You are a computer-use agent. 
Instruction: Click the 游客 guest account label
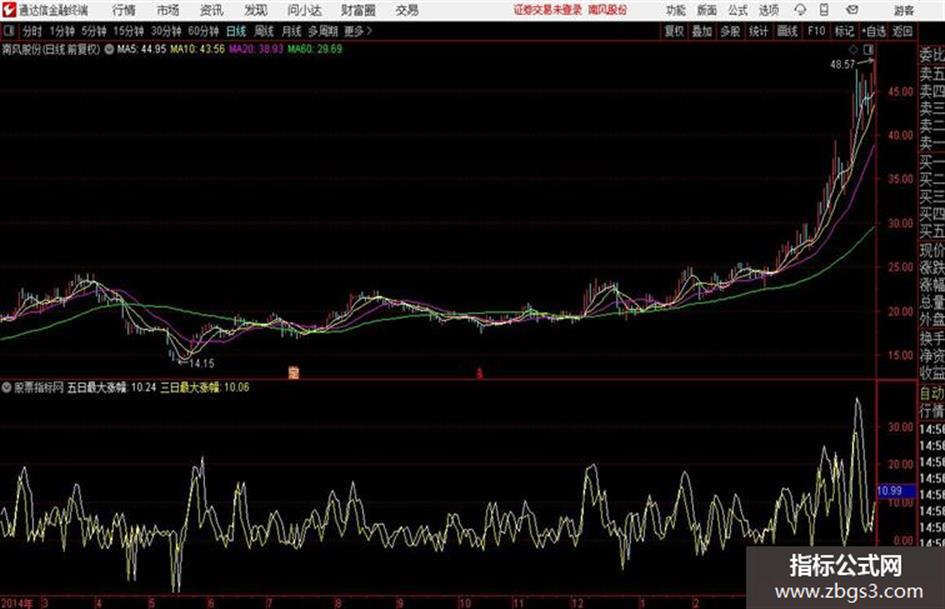click(x=903, y=10)
